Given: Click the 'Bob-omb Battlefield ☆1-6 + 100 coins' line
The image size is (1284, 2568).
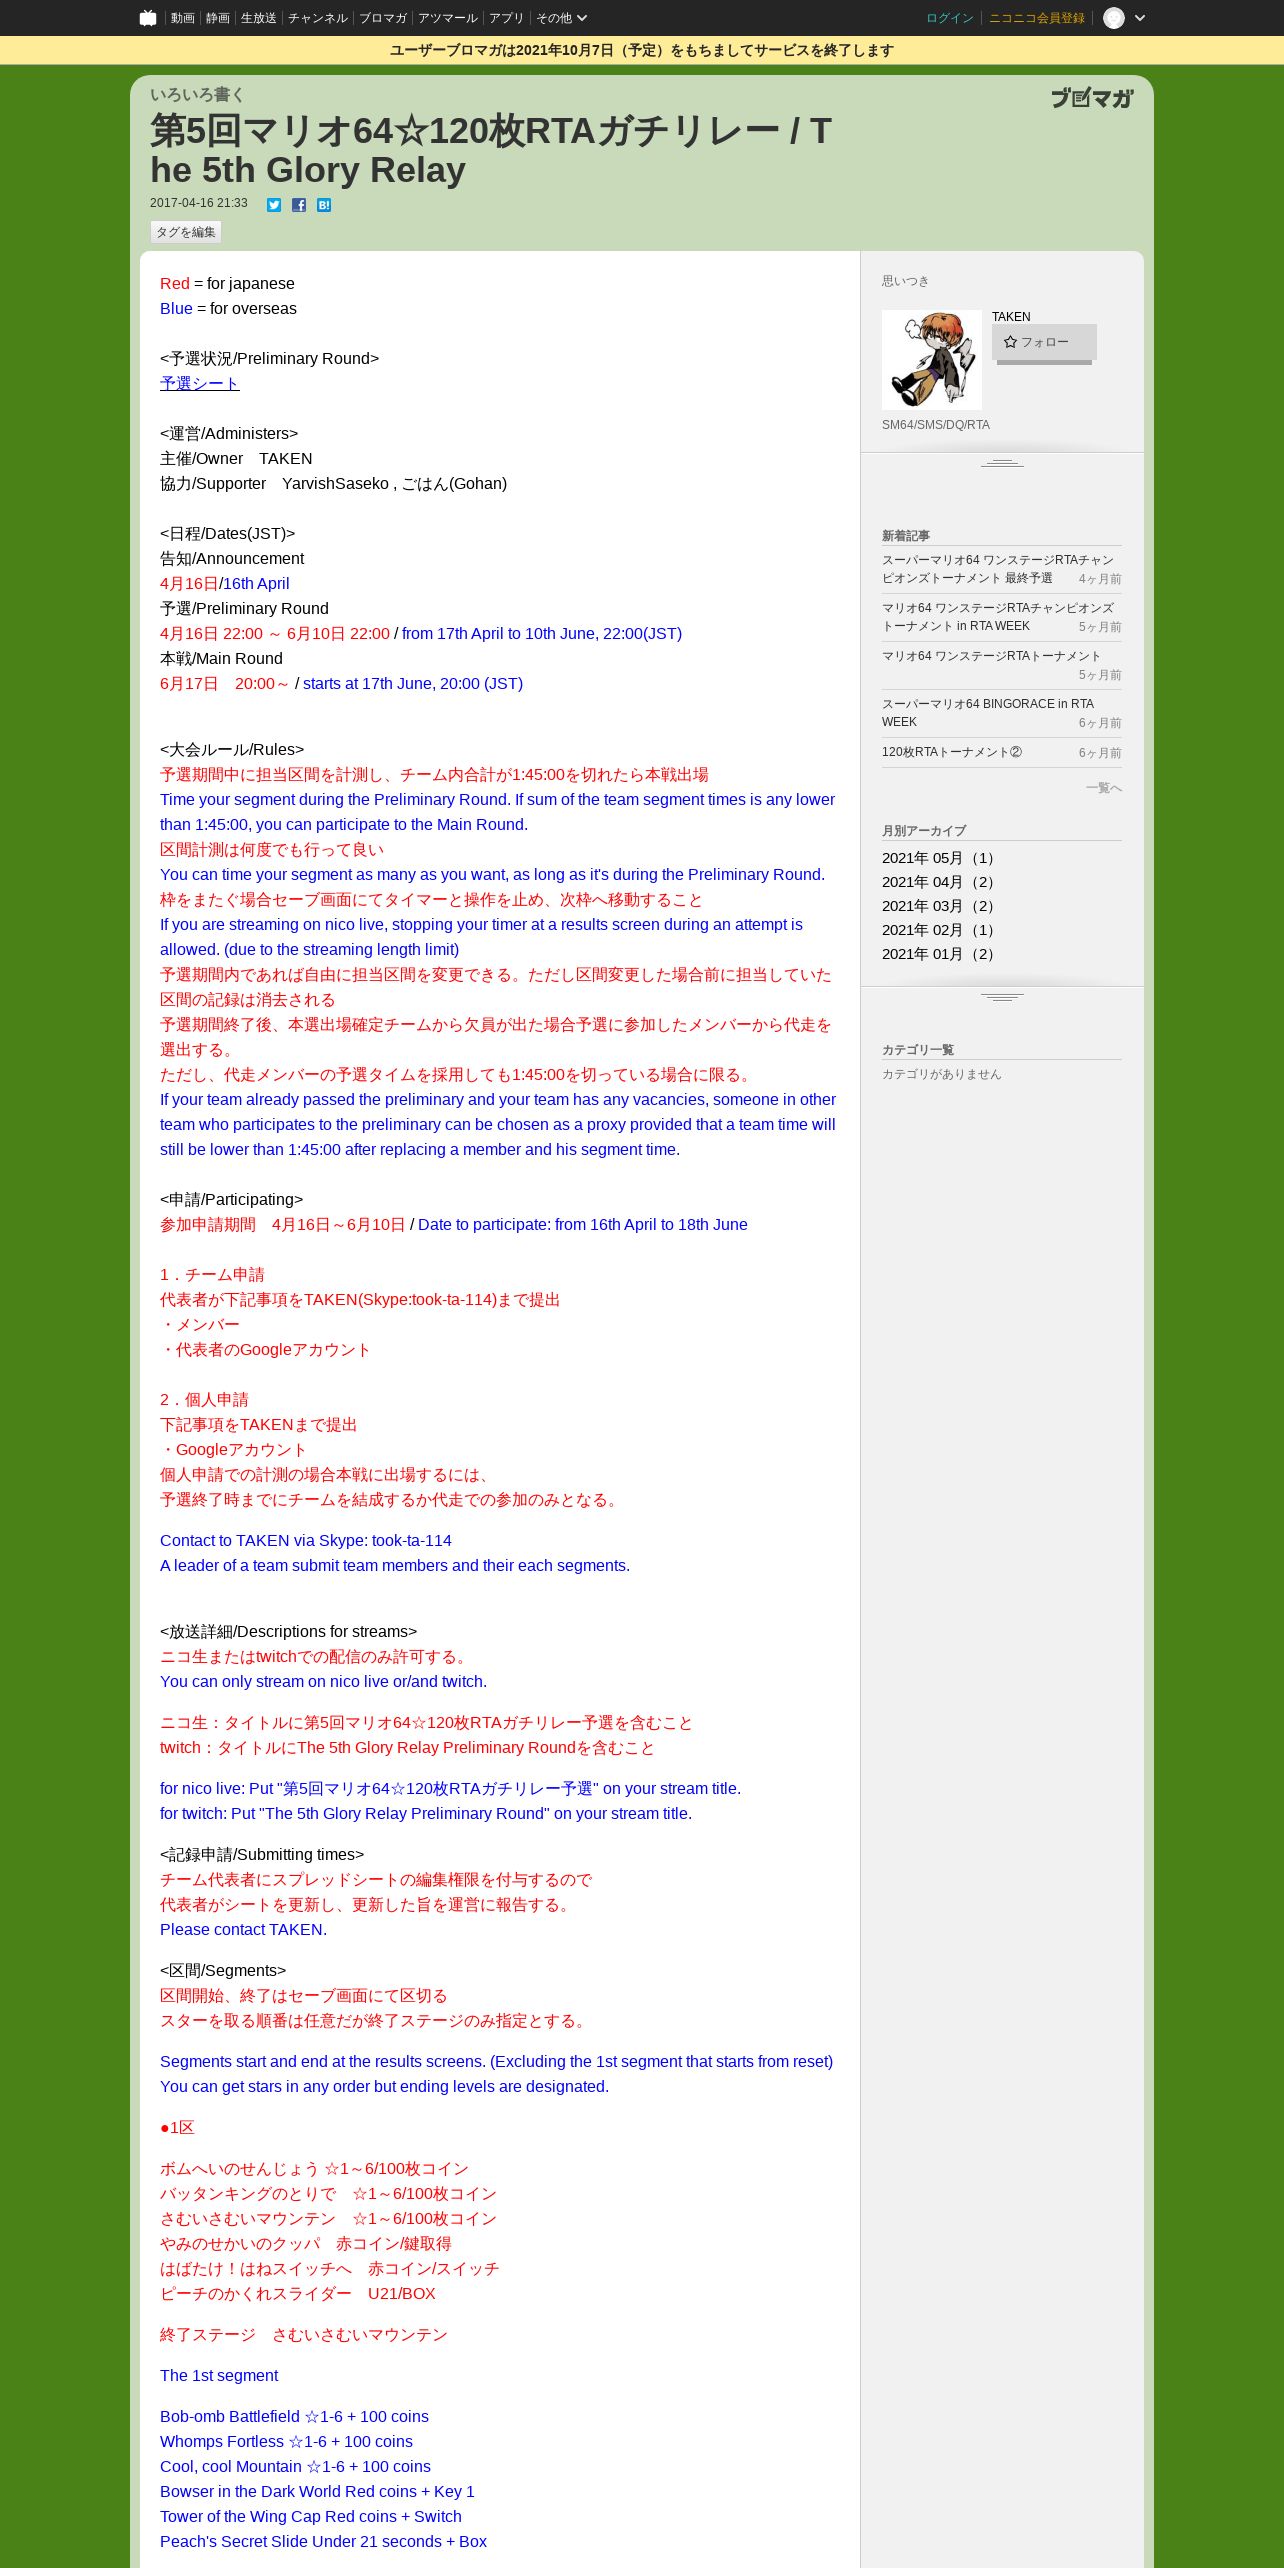Looking at the screenshot, I should pos(294,2417).
